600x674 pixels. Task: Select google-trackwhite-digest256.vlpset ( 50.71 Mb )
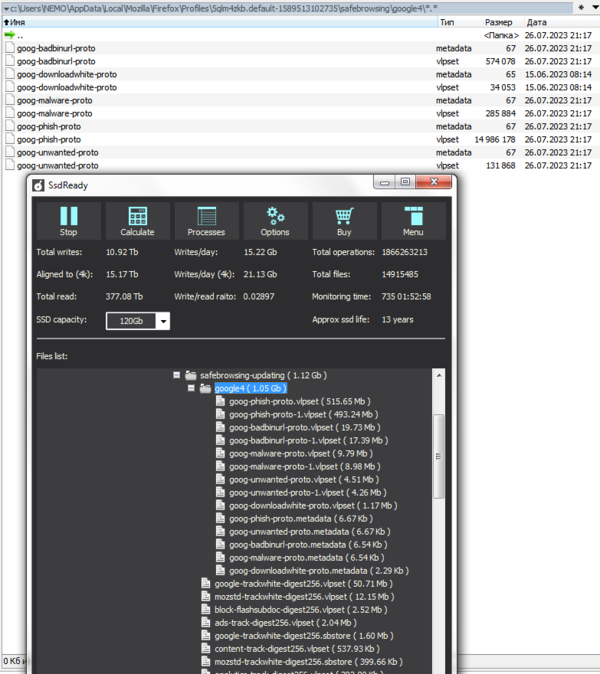pyautogui.click(x=303, y=584)
